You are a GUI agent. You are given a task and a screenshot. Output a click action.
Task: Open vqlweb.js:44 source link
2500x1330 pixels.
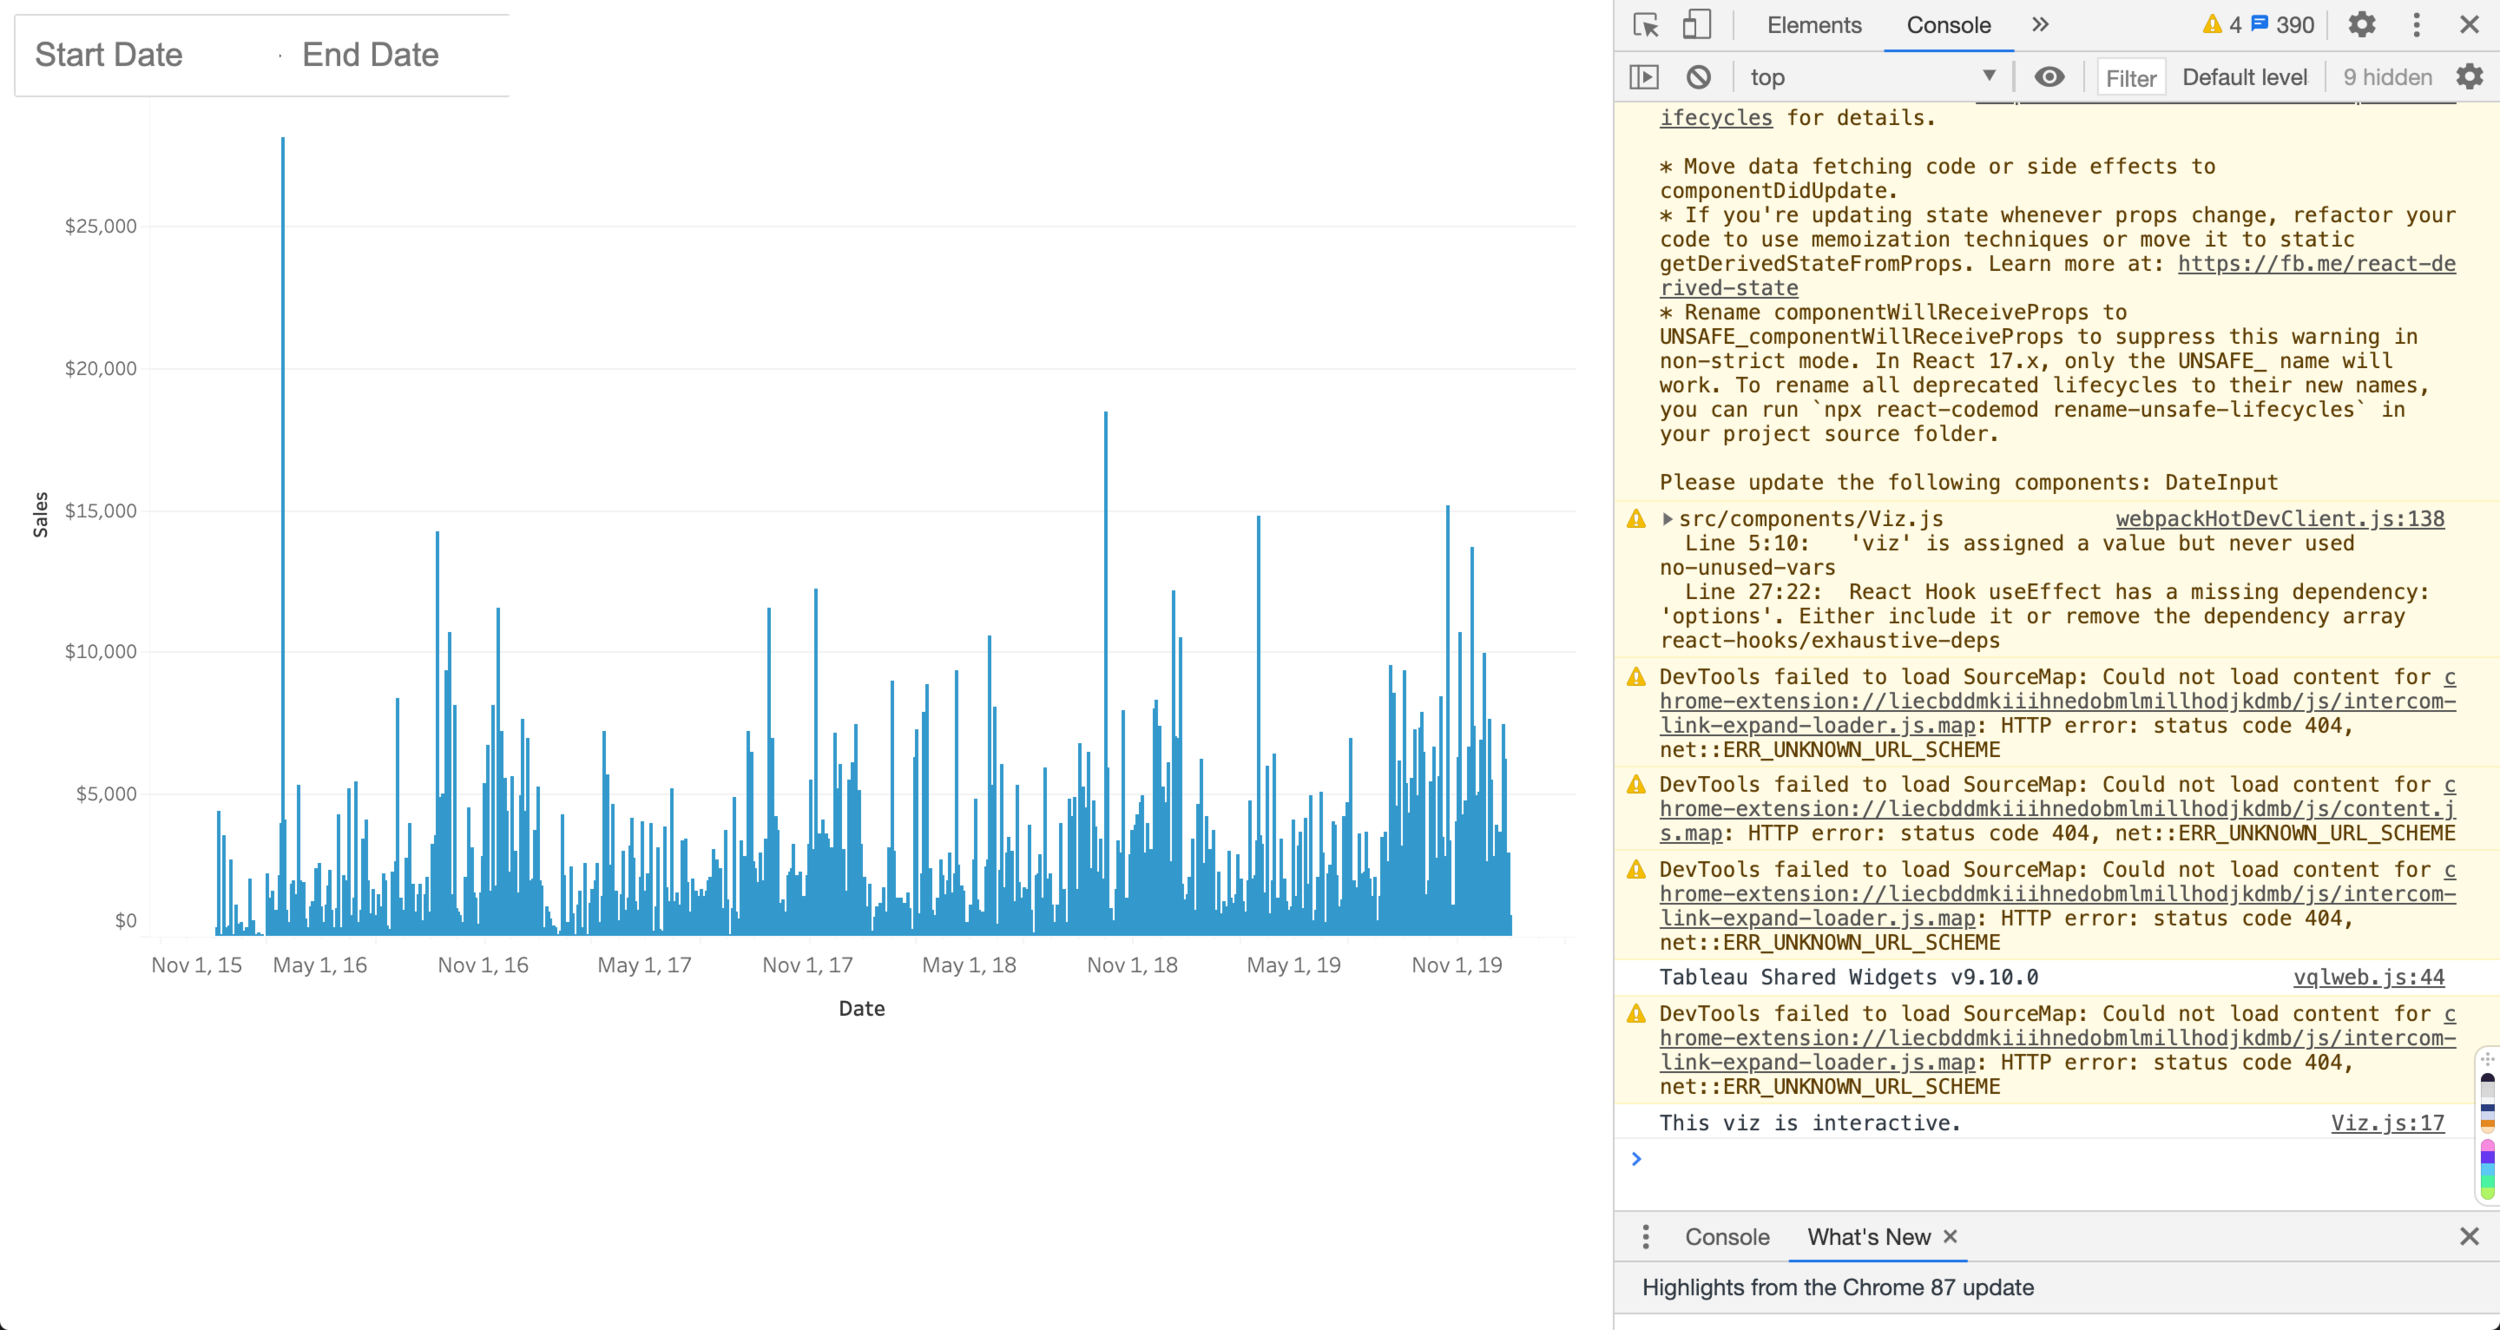pyautogui.click(x=2369, y=977)
